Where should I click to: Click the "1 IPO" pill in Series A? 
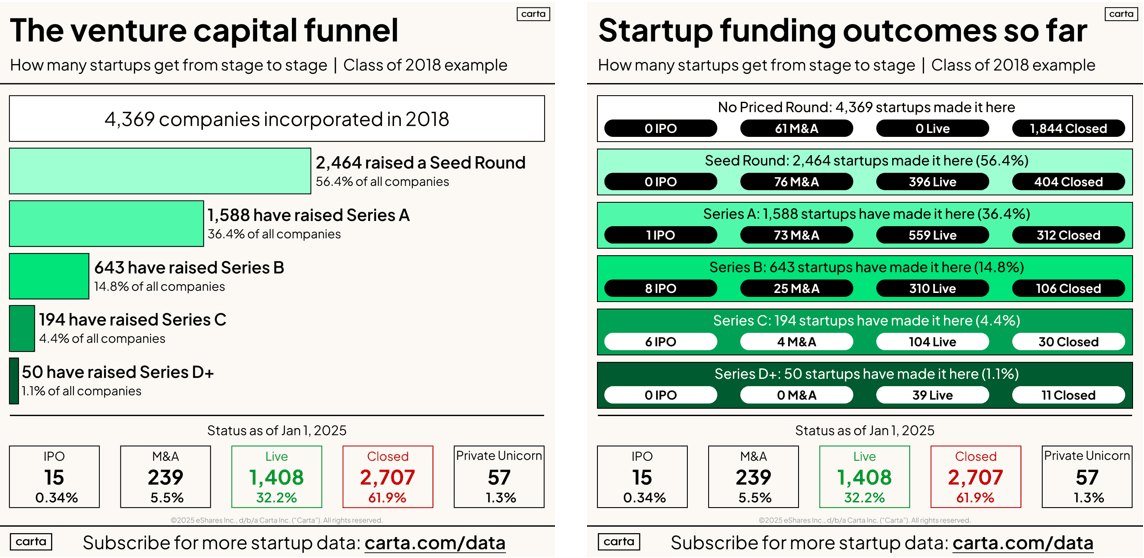pyautogui.click(x=660, y=235)
